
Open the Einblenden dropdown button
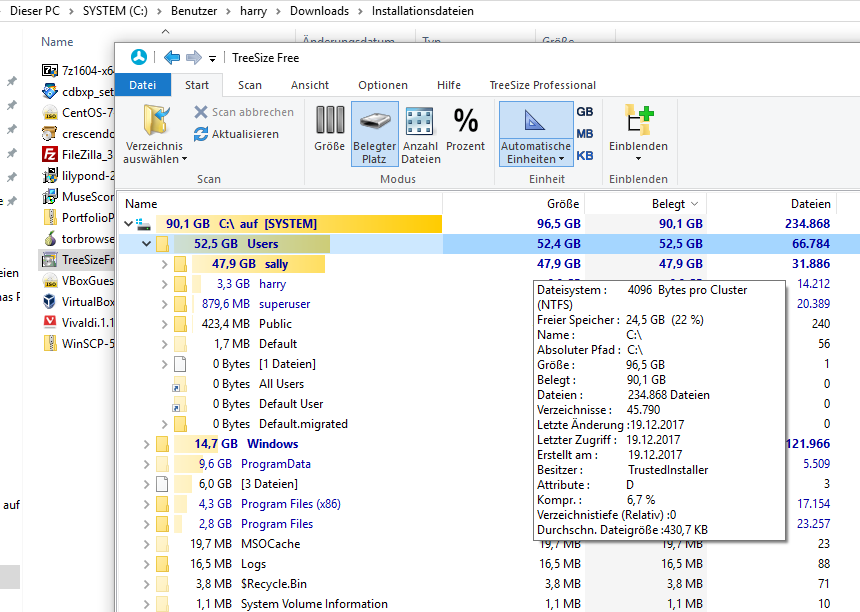[638, 133]
